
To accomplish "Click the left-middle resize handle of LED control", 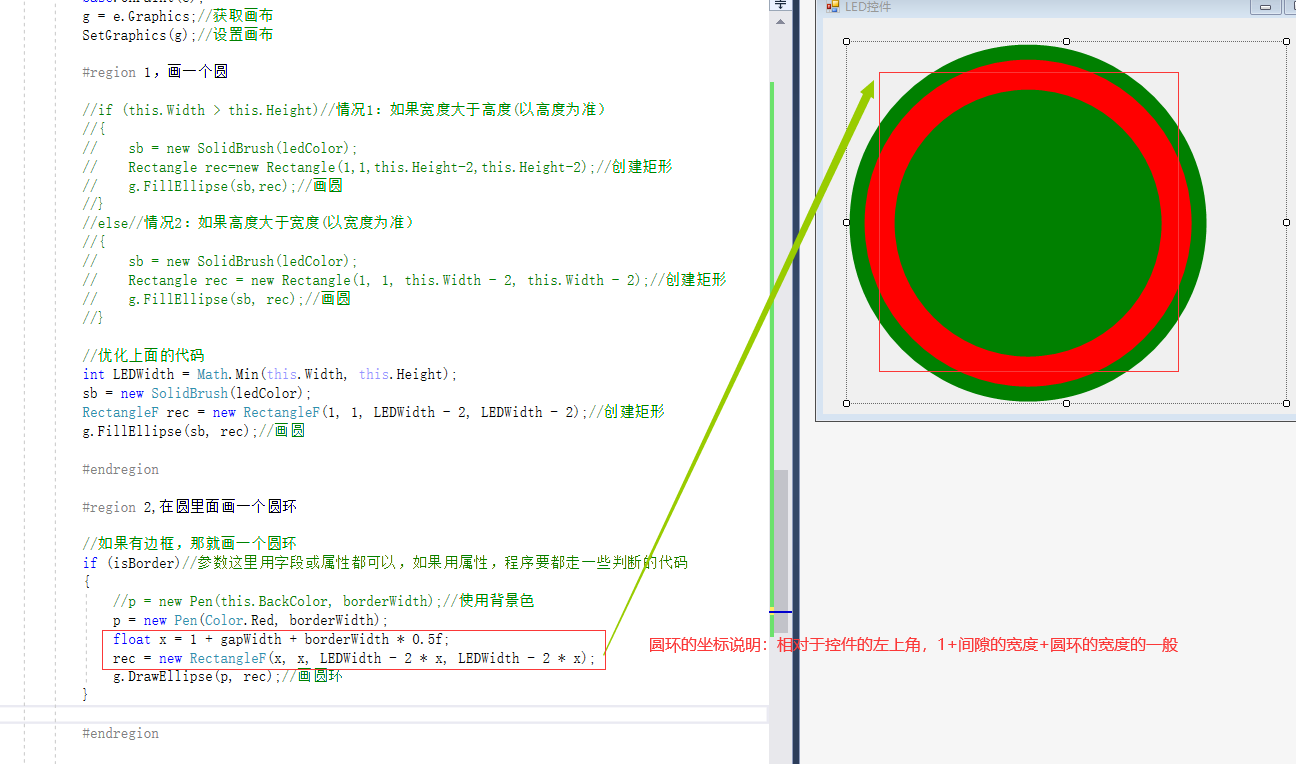I will tap(847, 222).
